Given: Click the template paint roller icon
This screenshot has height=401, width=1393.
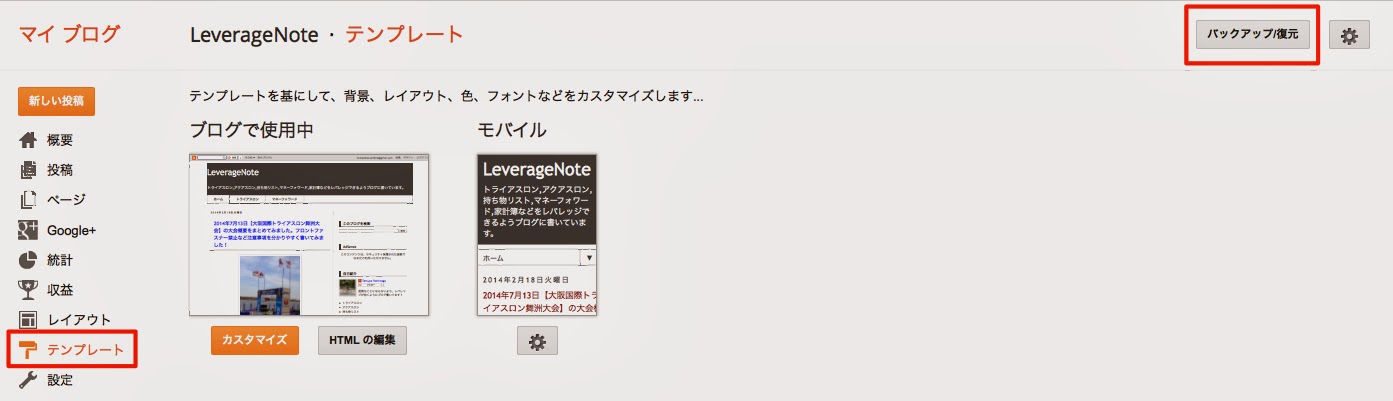Looking at the screenshot, I should (28, 350).
